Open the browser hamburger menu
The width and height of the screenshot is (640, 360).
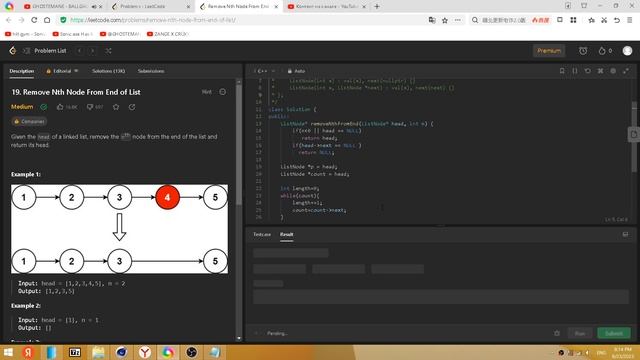pos(629,20)
